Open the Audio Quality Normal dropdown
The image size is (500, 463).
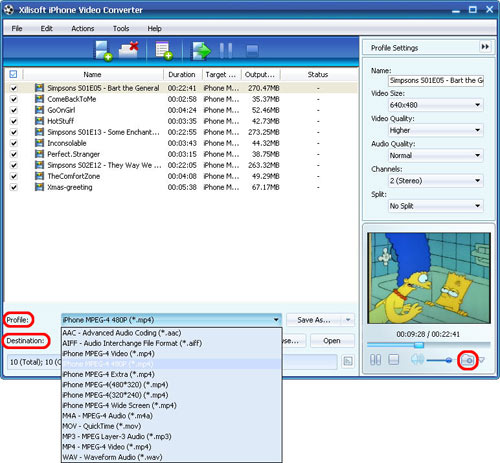coord(436,155)
